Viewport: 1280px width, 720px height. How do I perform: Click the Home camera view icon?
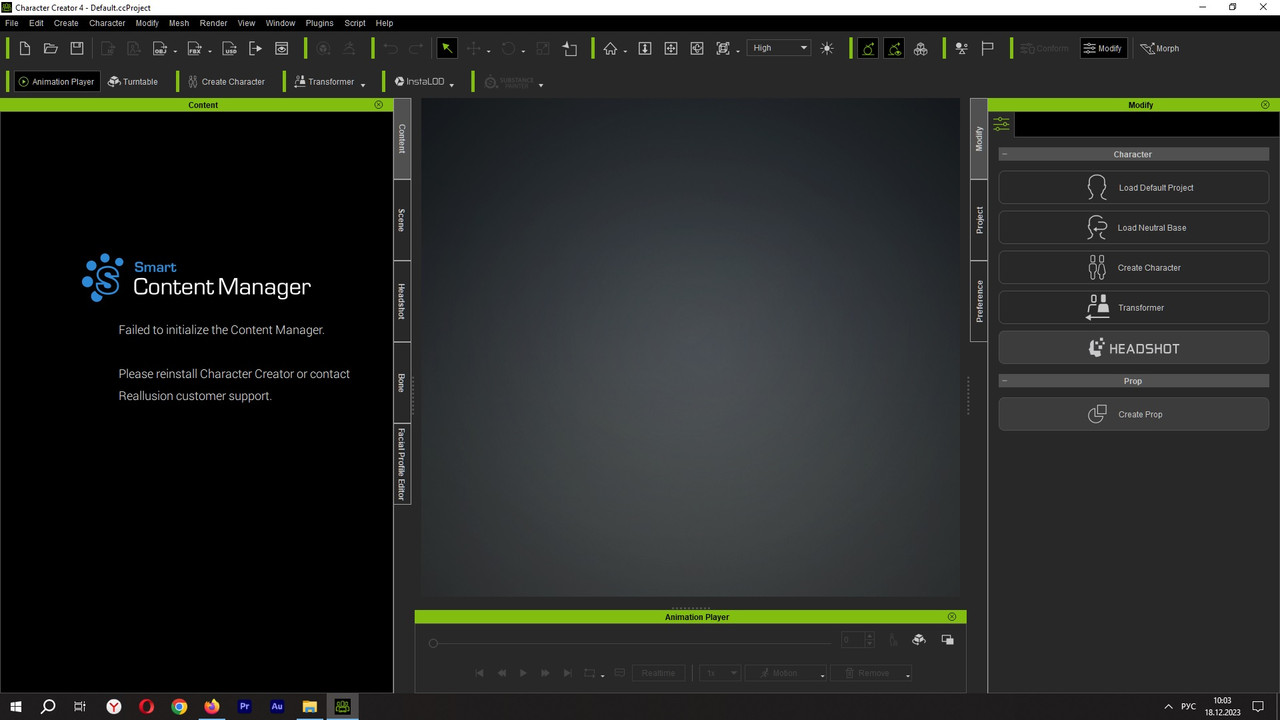pyautogui.click(x=610, y=48)
